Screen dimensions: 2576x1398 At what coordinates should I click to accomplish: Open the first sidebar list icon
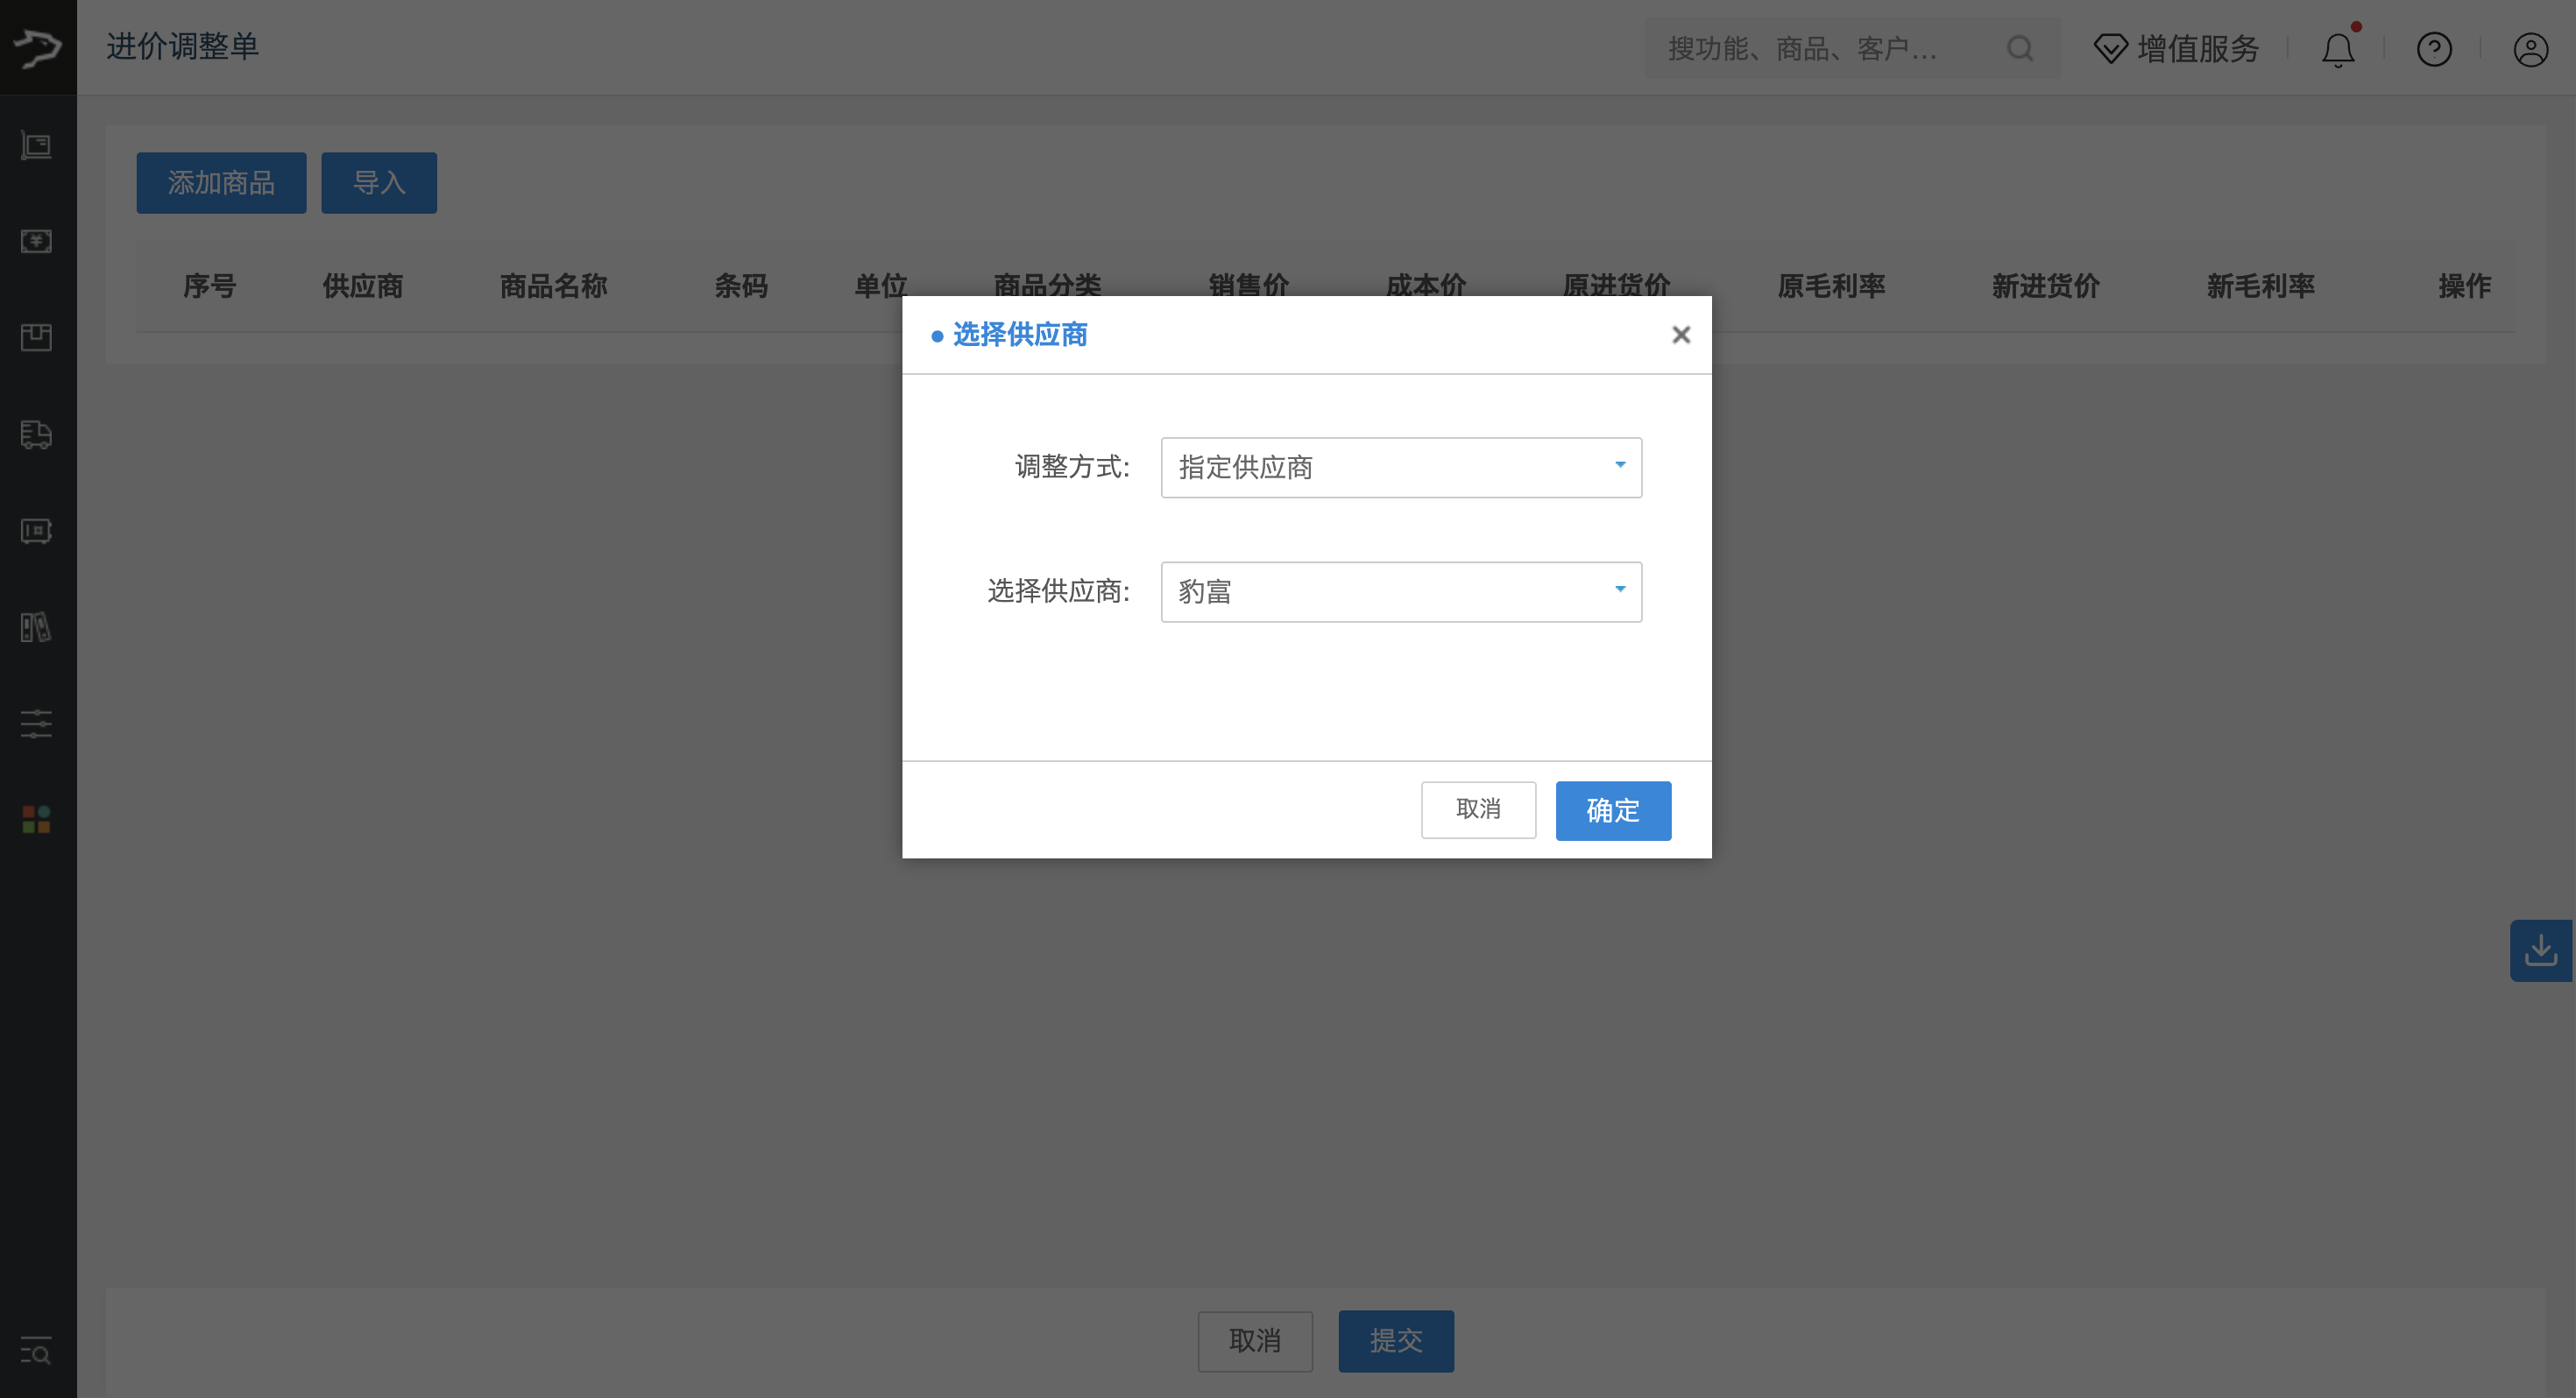37,146
